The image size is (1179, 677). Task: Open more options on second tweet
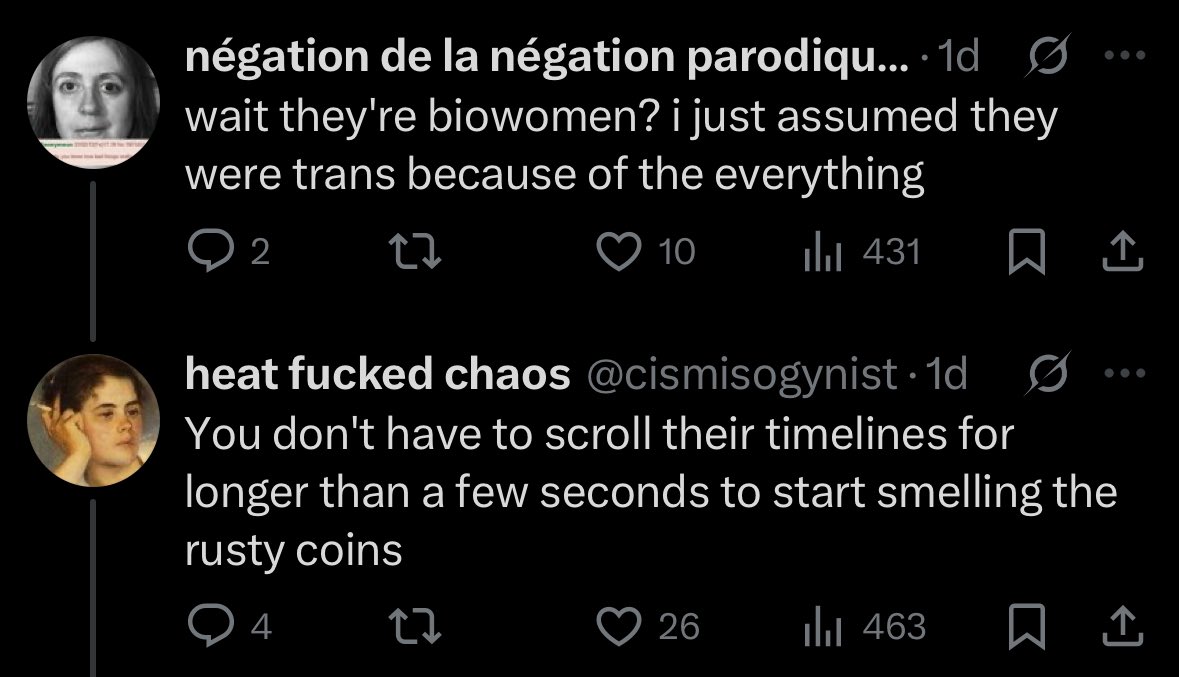click(x=1125, y=372)
